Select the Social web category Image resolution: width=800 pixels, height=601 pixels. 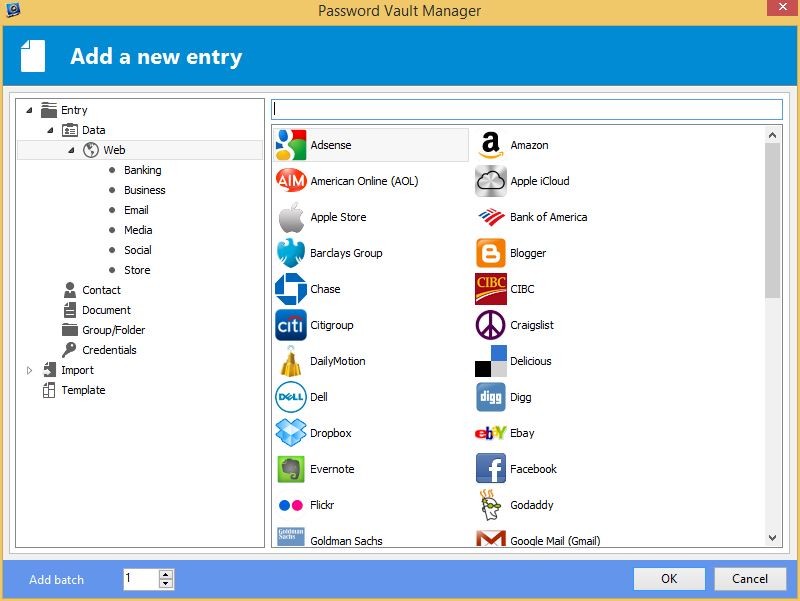(x=138, y=250)
